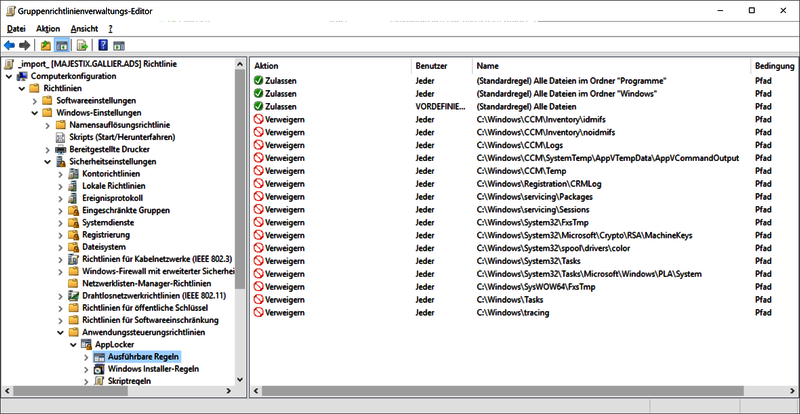Select the C:\Windows\SysWOW64\FxsTmp rule
This screenshot has height=414, width=800.
[536, 287]
